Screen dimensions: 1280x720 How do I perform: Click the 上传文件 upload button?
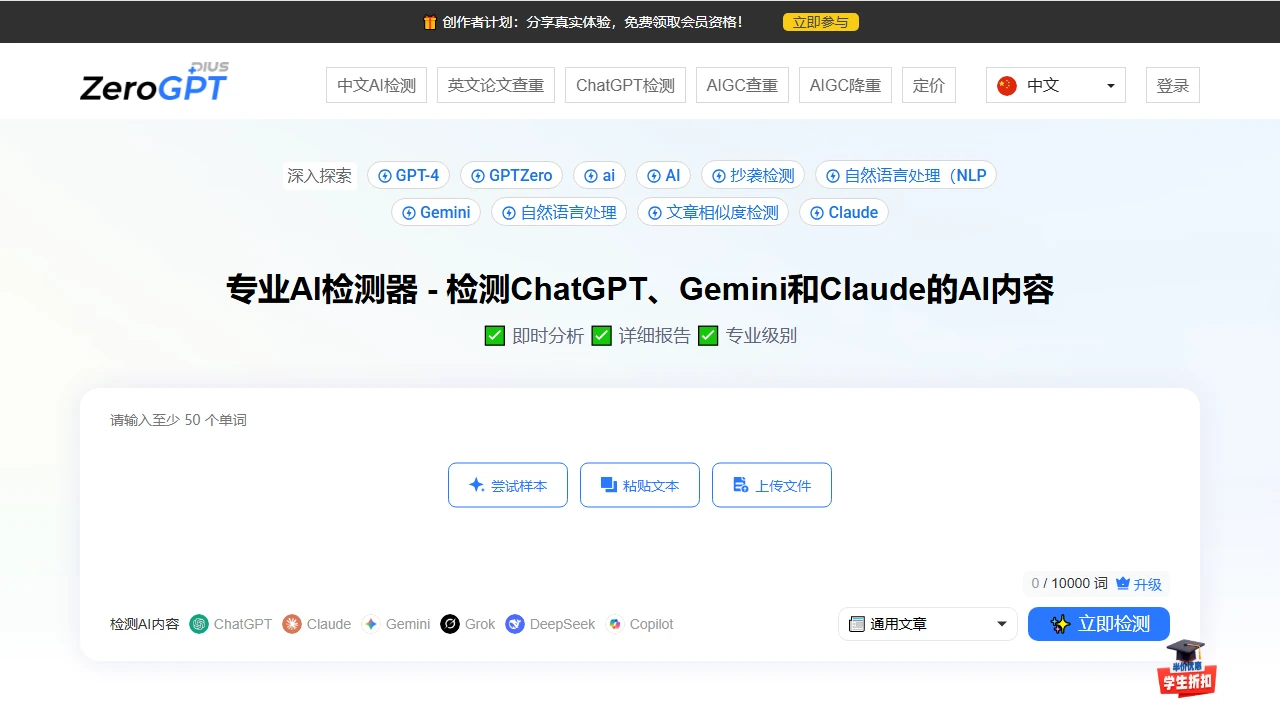771,485
